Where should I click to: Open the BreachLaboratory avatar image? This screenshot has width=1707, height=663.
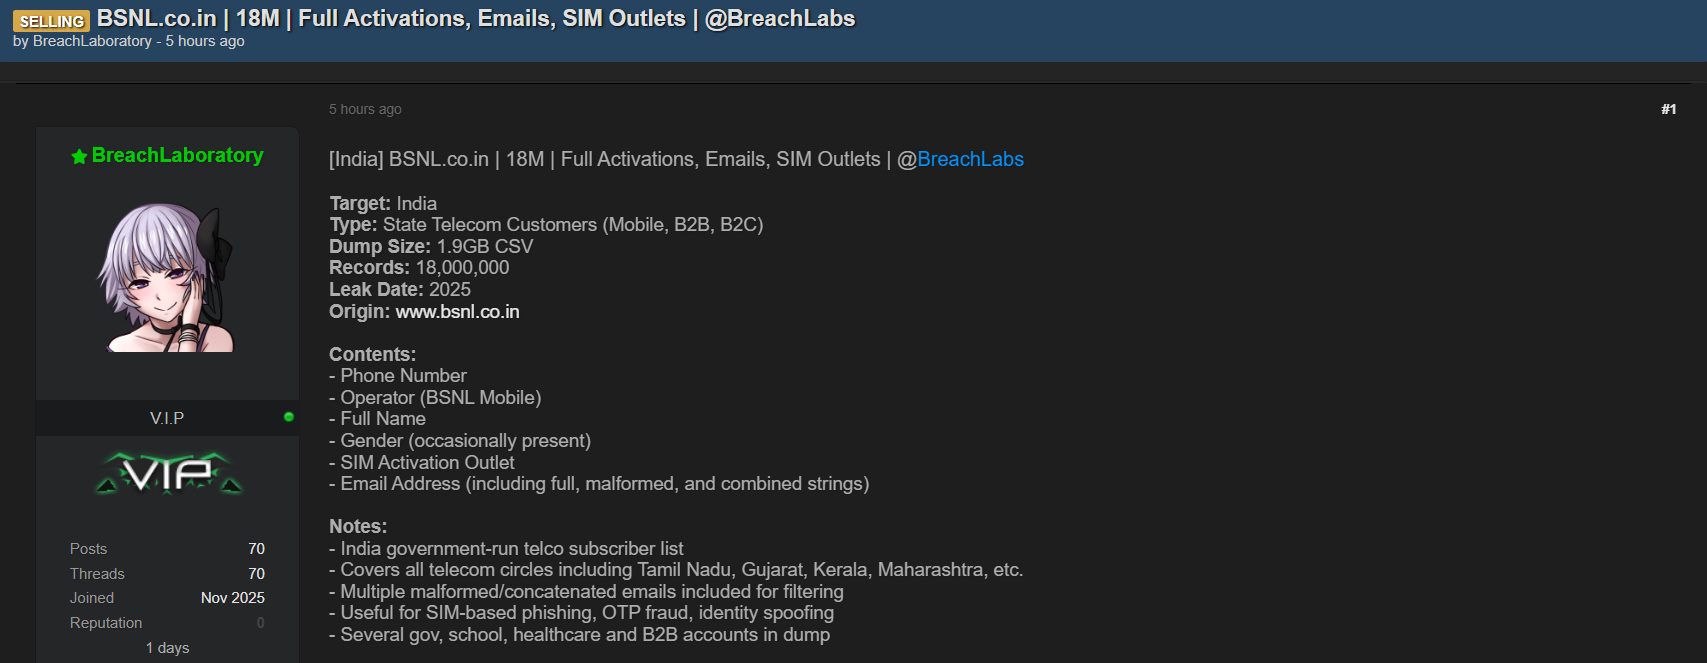click(x=166, y=277)
